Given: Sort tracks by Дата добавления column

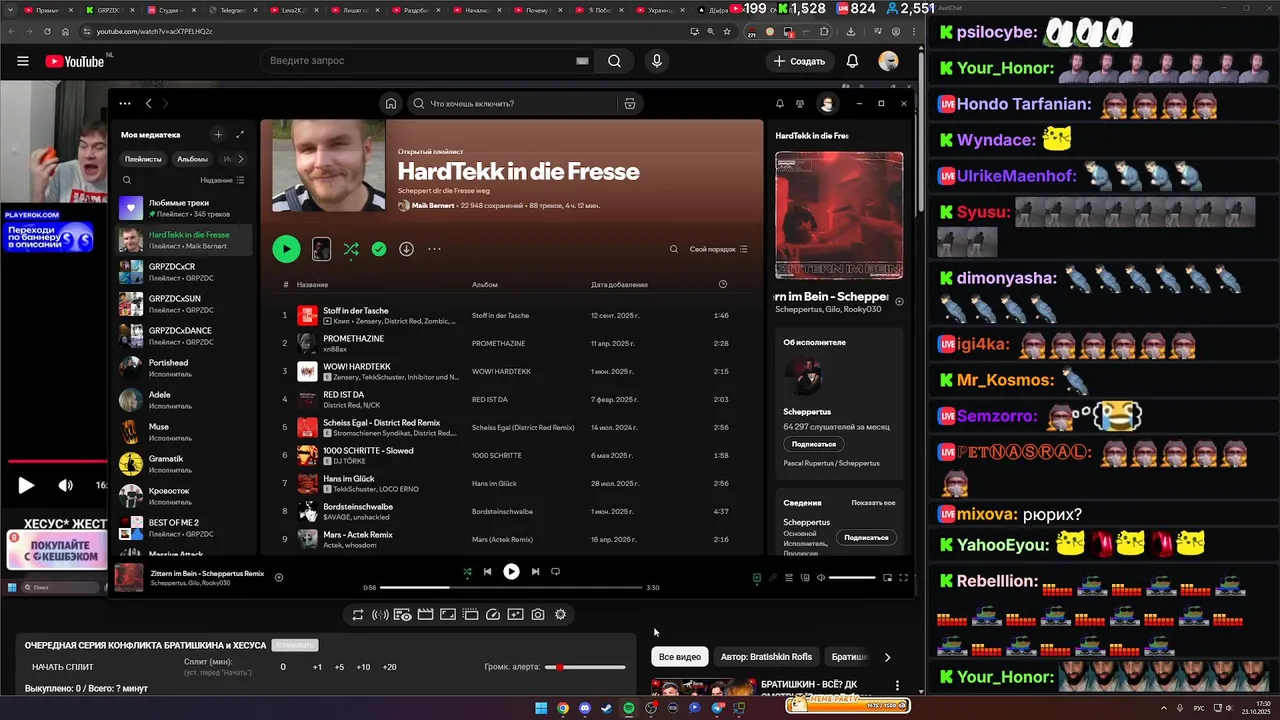Looking at the screenshot, I should (x=619, y=285).
